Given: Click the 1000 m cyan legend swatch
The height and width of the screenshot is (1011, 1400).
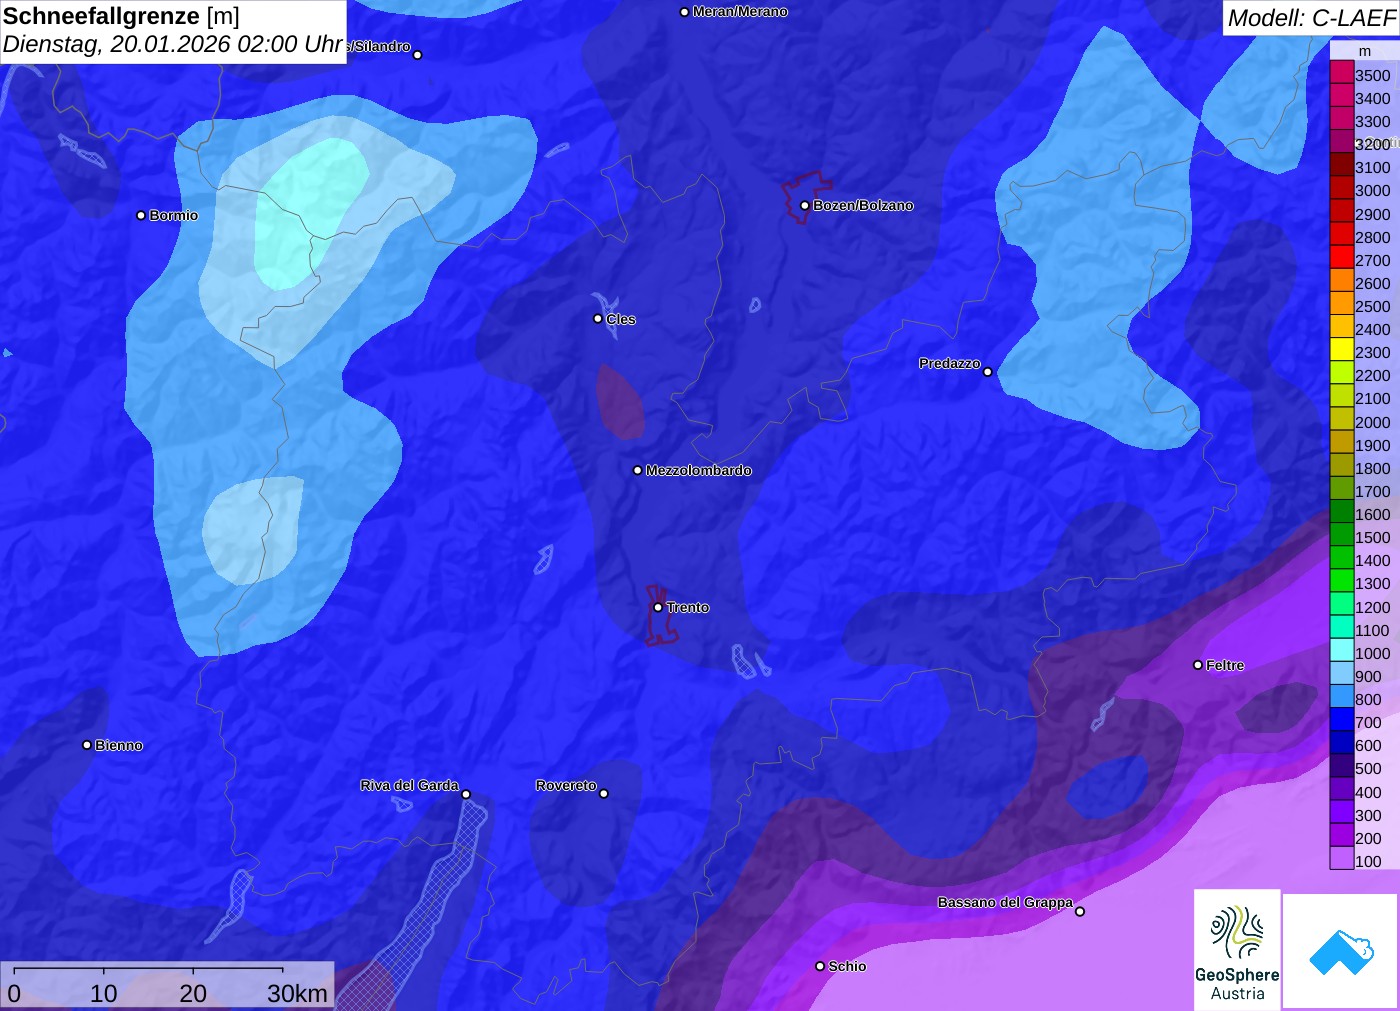Looking at the screenshot, I should pos(1342,651).
